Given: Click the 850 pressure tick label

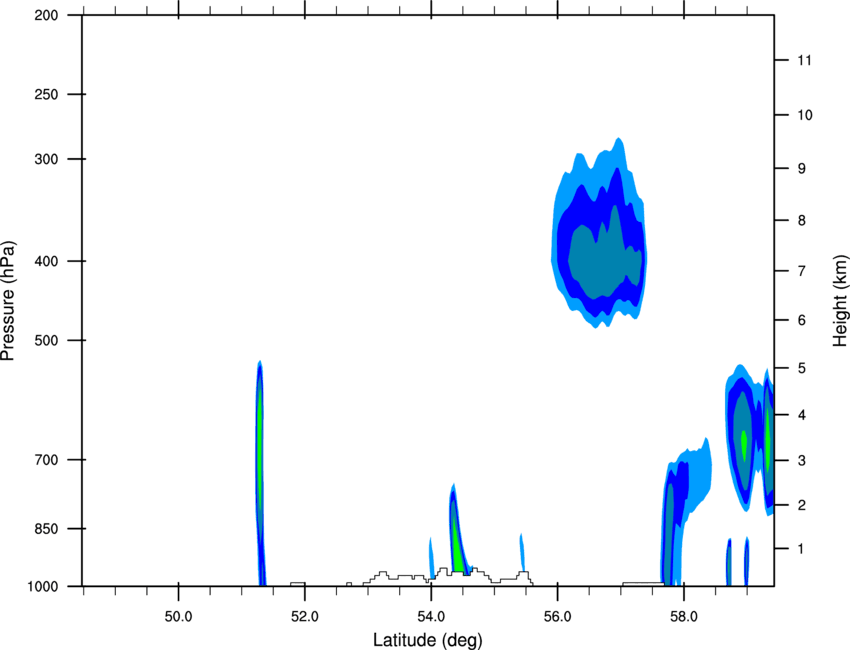Looking at the screenshot, I should (x=46, y=529).
